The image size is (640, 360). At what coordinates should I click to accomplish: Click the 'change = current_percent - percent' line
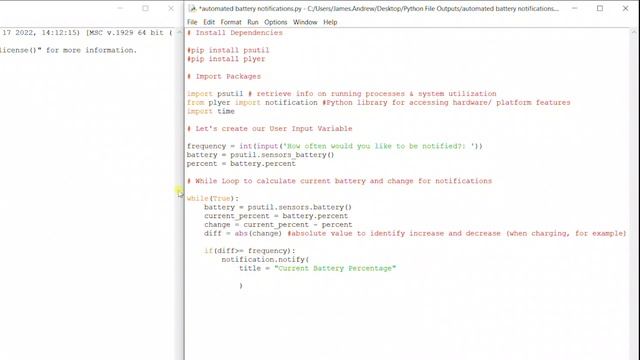click(x=278, y=225)
